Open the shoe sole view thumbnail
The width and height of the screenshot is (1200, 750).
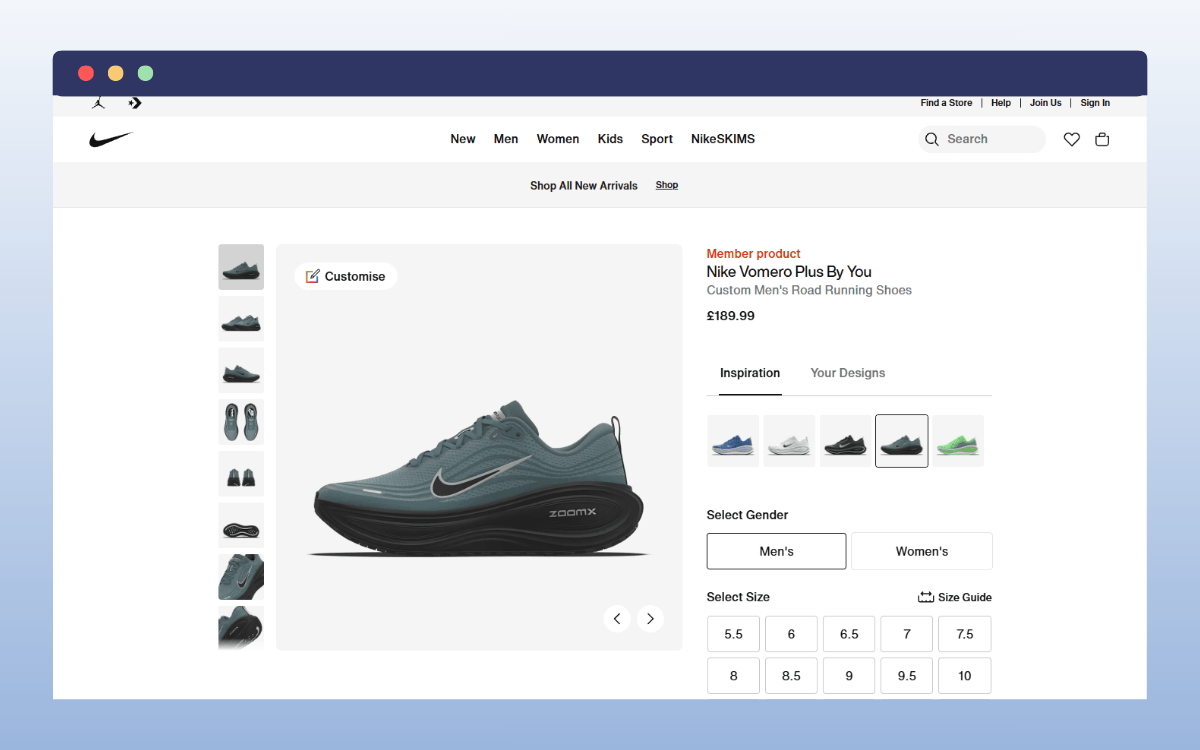point(241,525)
